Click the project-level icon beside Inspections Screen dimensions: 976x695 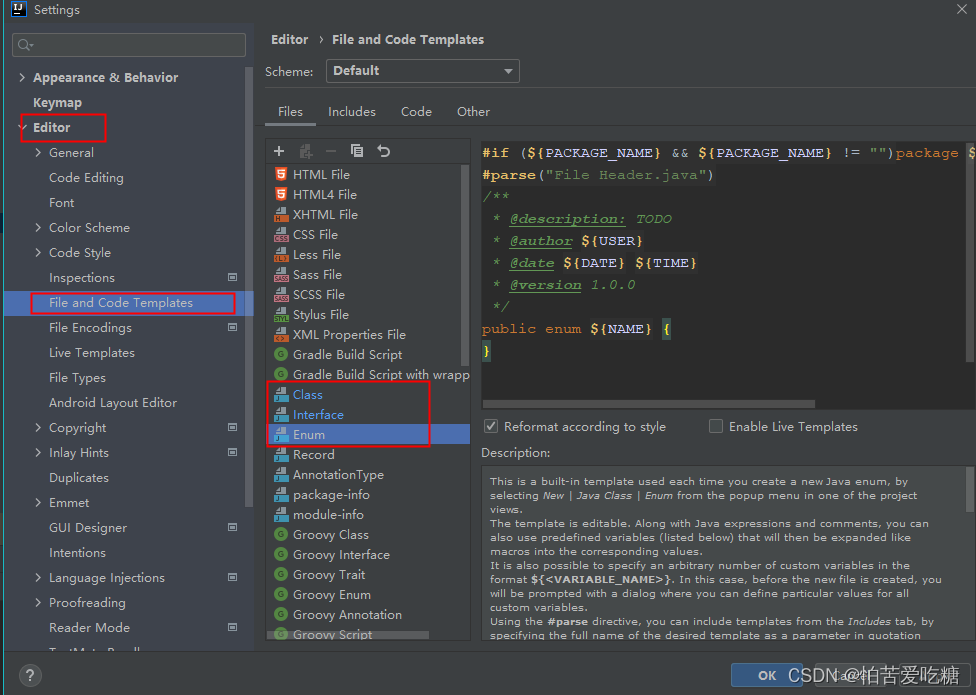pos(233,278)
